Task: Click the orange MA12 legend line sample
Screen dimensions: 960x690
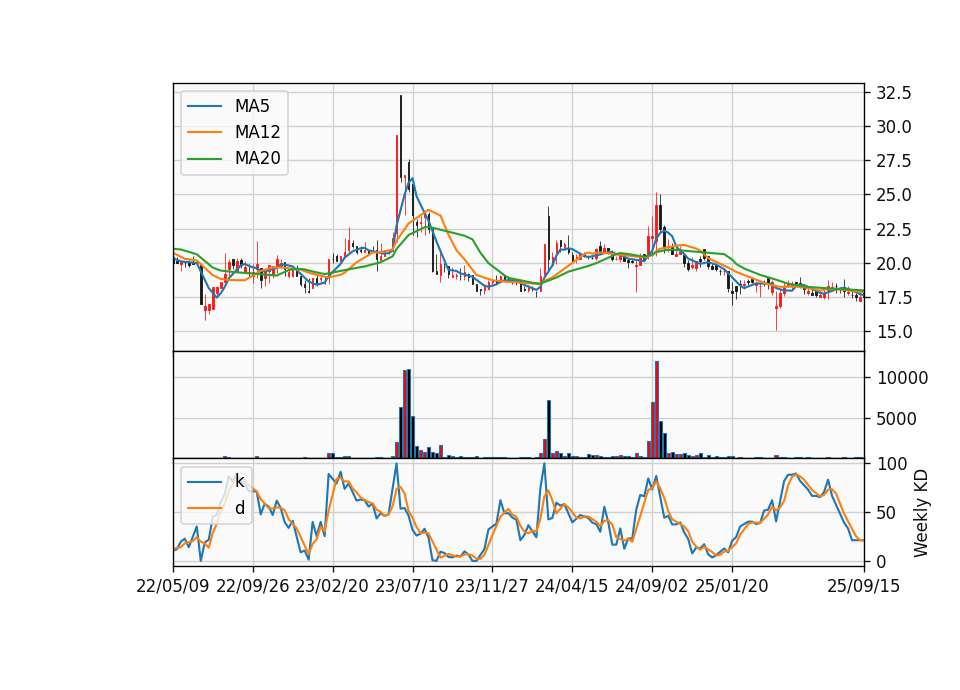Action: click(204, 132)
